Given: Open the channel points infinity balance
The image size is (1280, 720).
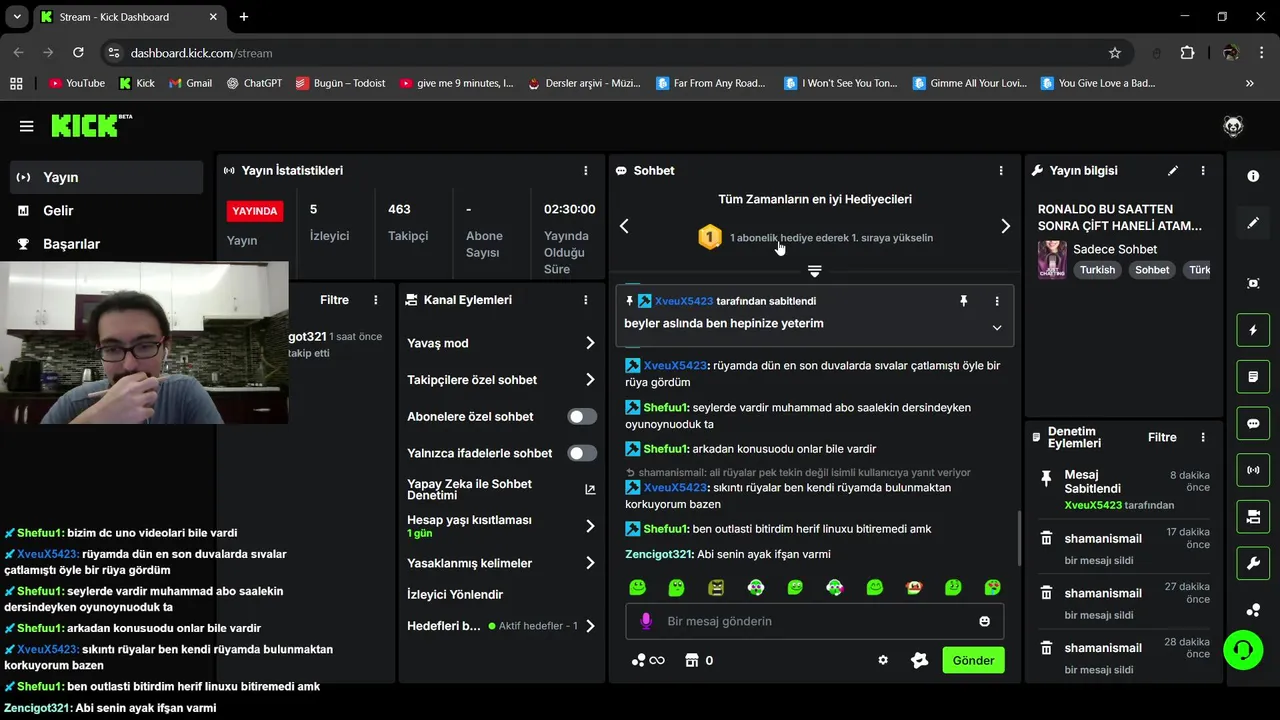Looking at the screenshot, I should (x=648, y=660).
